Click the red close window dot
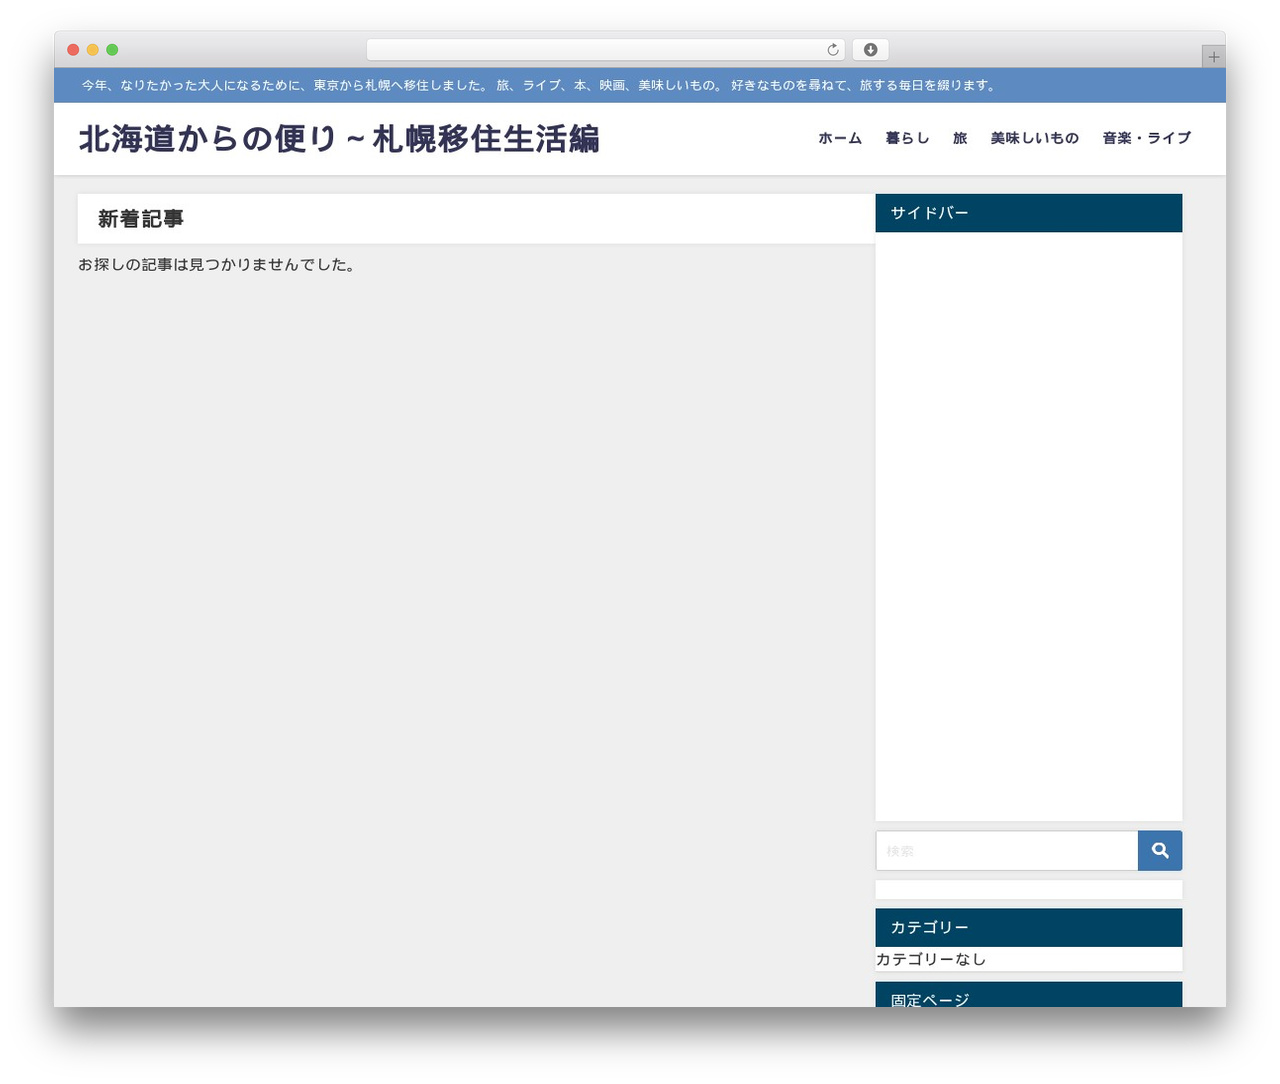This screenshot has width=1280, height=1084. [73, 50]
